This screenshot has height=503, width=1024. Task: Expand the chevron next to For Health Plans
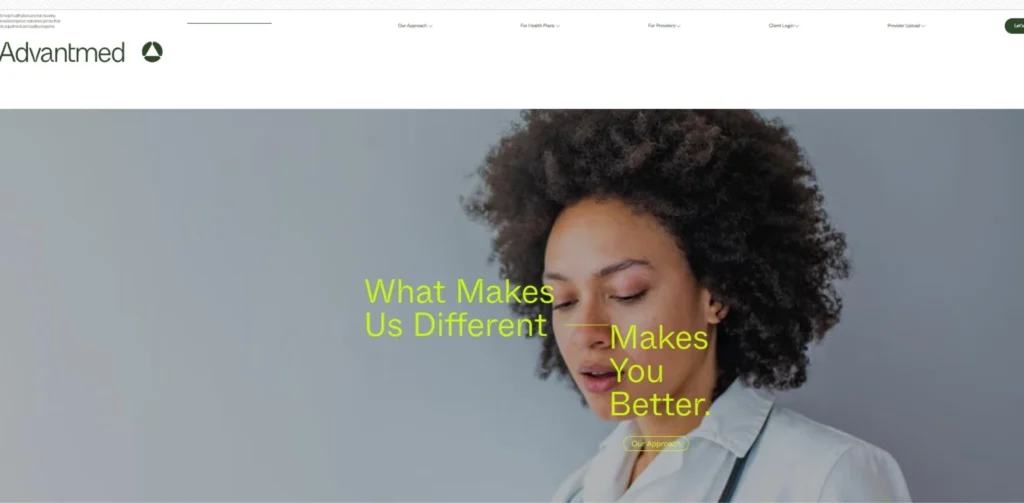[x=558, y=26]
